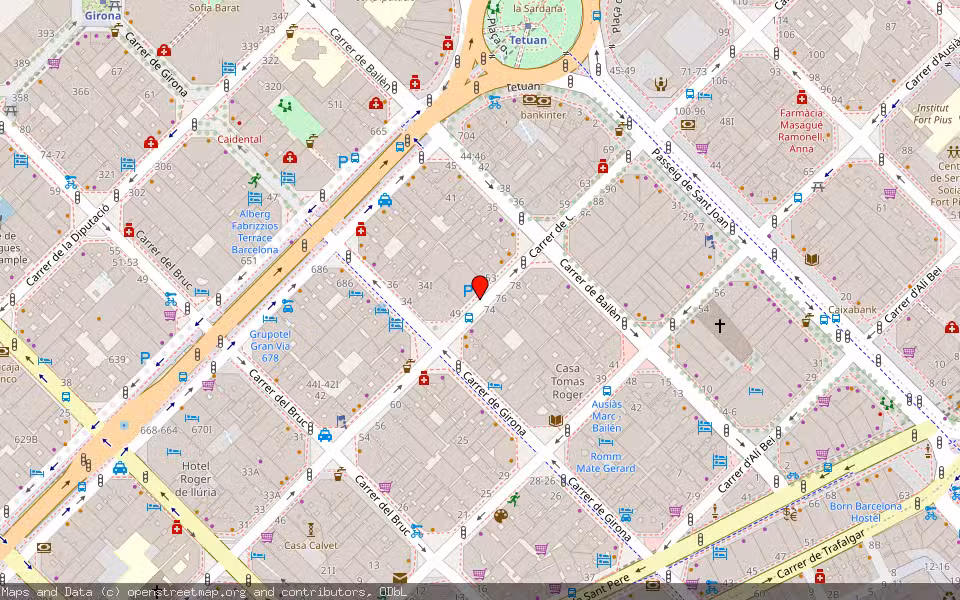Click the hotel bed icon near Grupotel Gran Via
The width and height of the screenshot is (960, 600).
pos(270,319)
